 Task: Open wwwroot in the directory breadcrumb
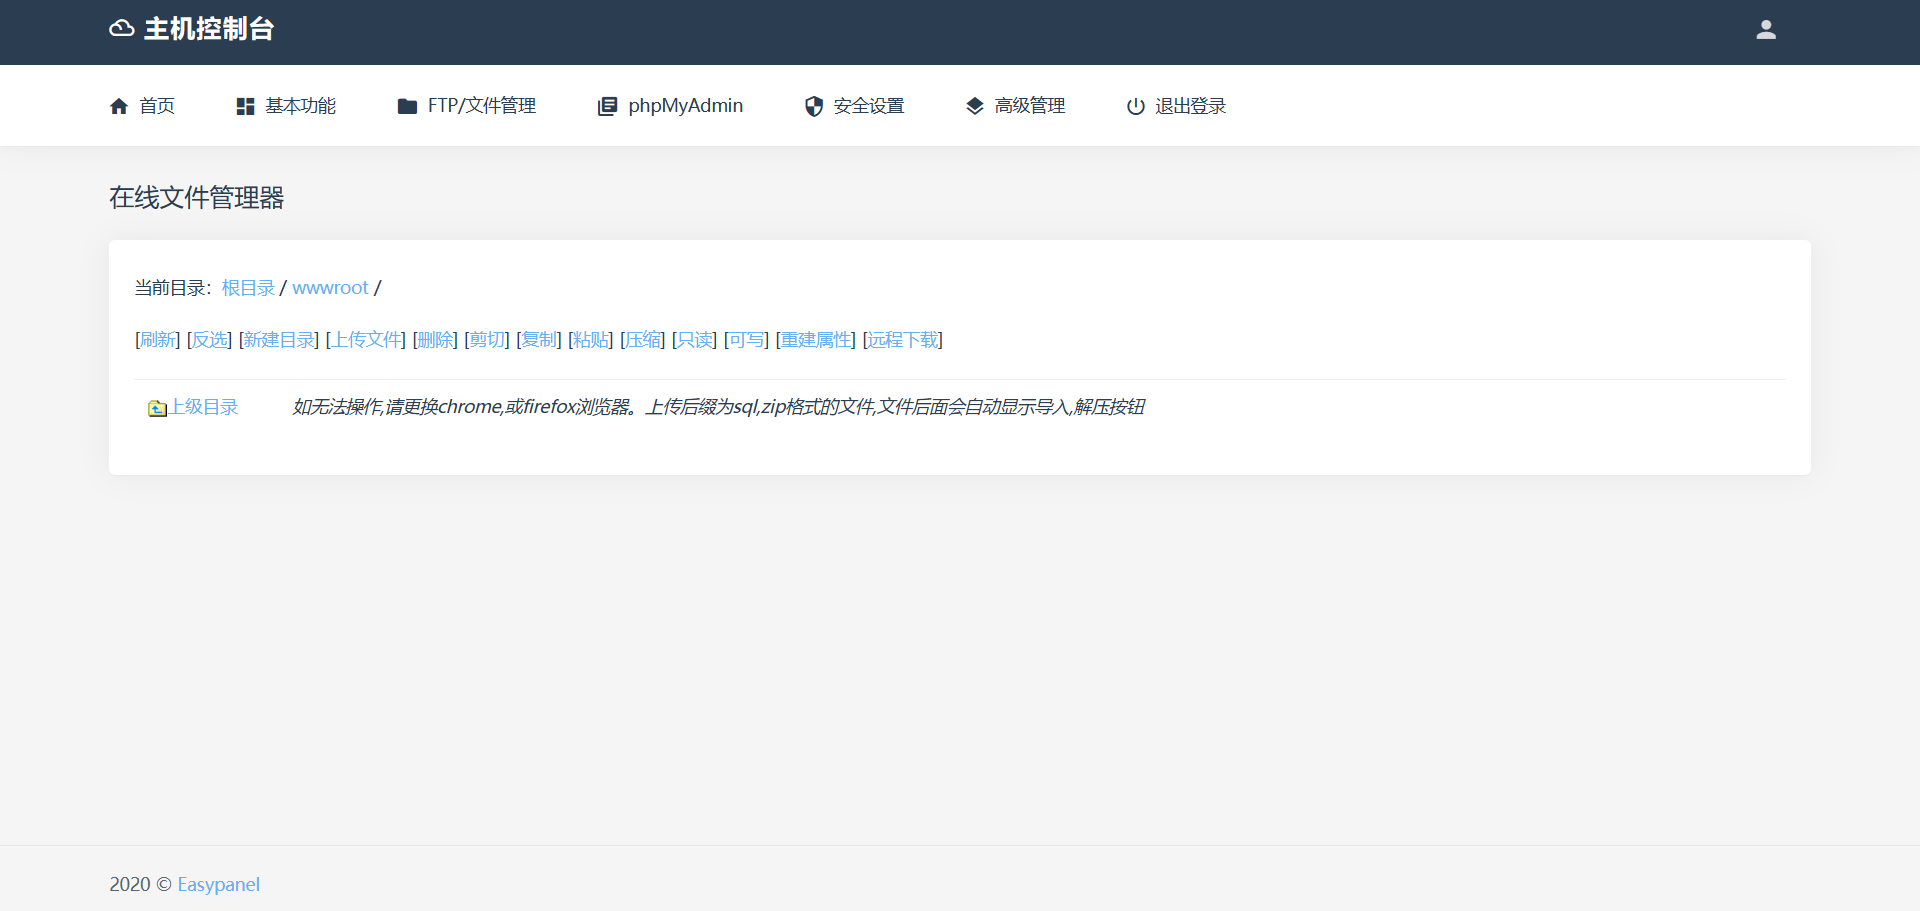pos(330,288)
